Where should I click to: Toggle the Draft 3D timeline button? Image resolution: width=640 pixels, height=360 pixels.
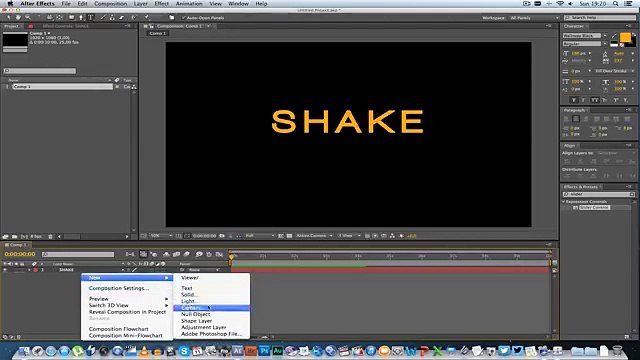[x=154, y=254]
